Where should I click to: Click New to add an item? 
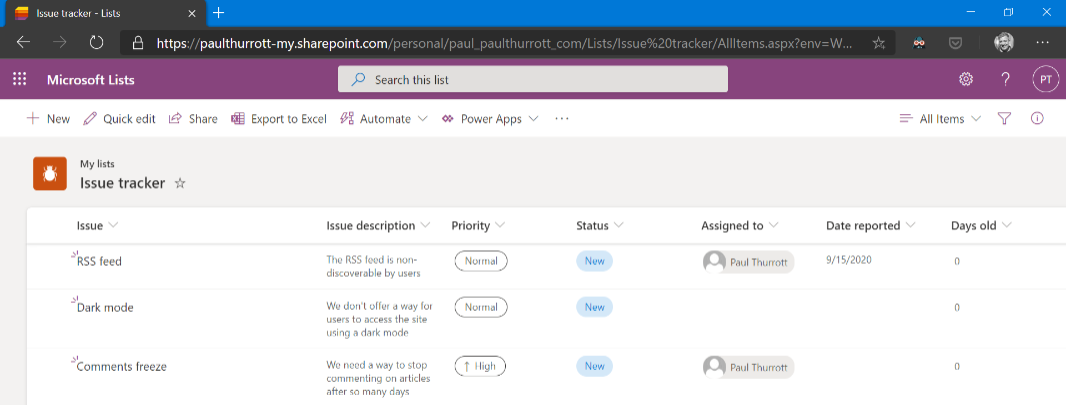click(48, 119)
